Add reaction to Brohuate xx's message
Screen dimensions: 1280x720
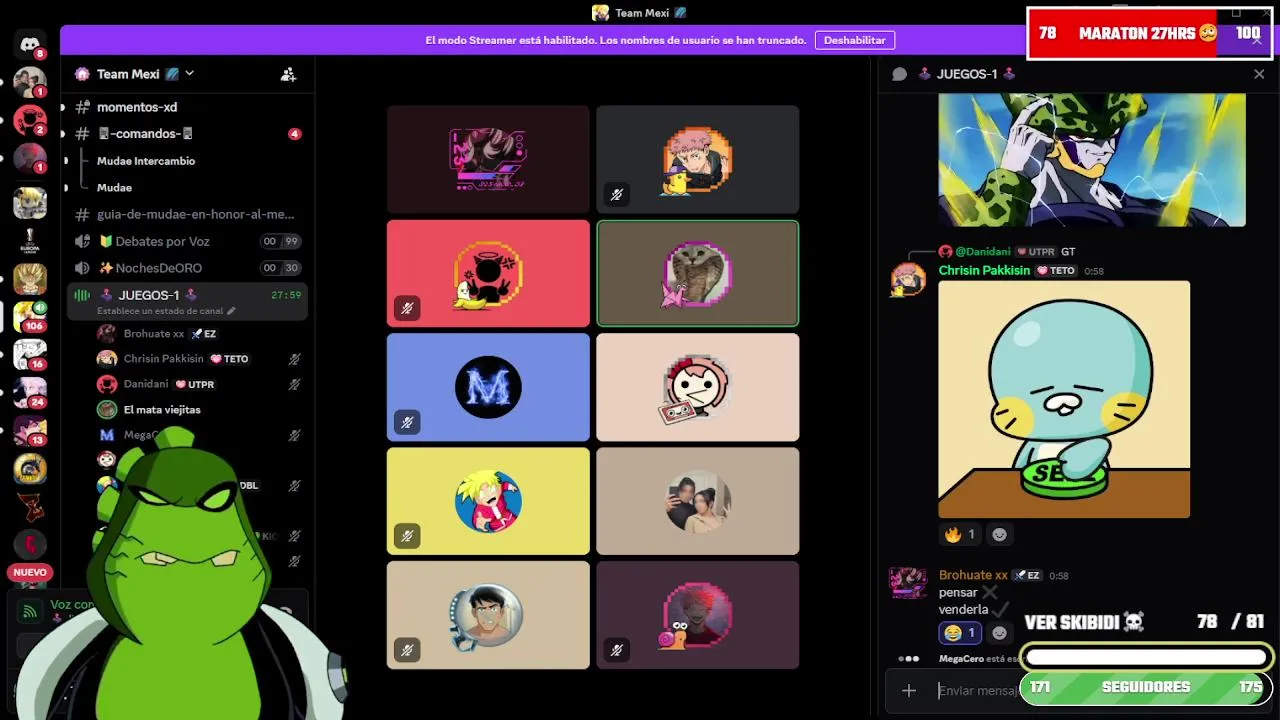click(x=999, y=633)
